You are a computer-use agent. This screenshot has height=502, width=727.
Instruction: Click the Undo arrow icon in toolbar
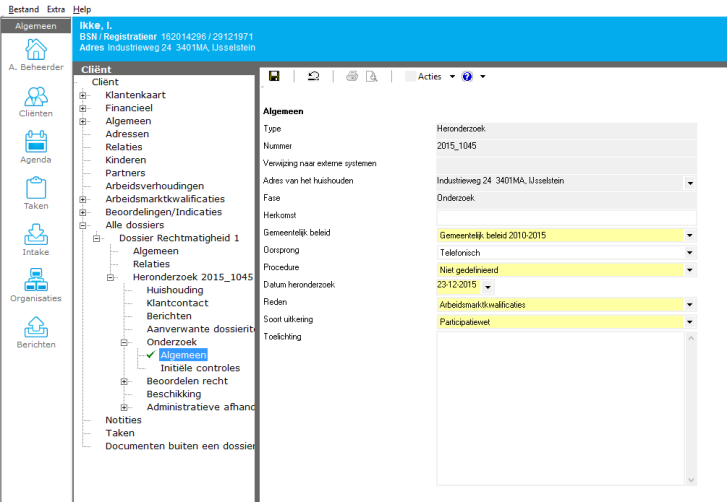tap(313, 76)
